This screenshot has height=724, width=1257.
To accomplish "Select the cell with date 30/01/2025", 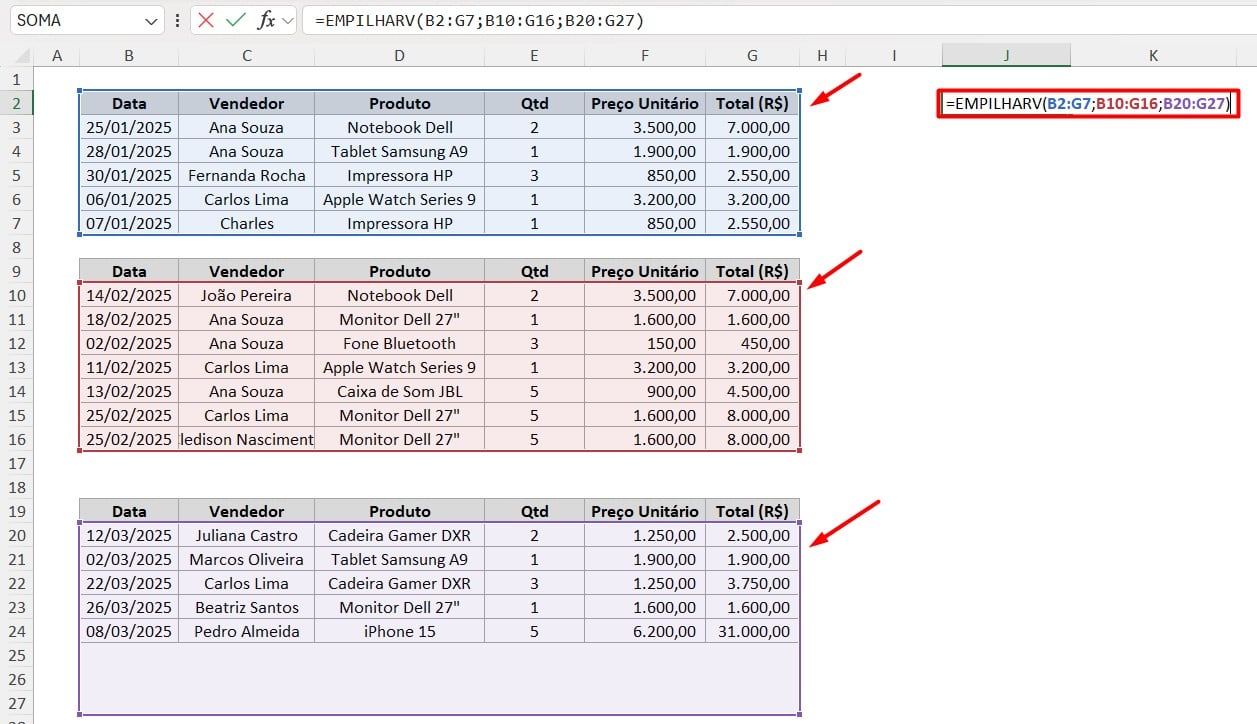I will [x=129, y=175].
